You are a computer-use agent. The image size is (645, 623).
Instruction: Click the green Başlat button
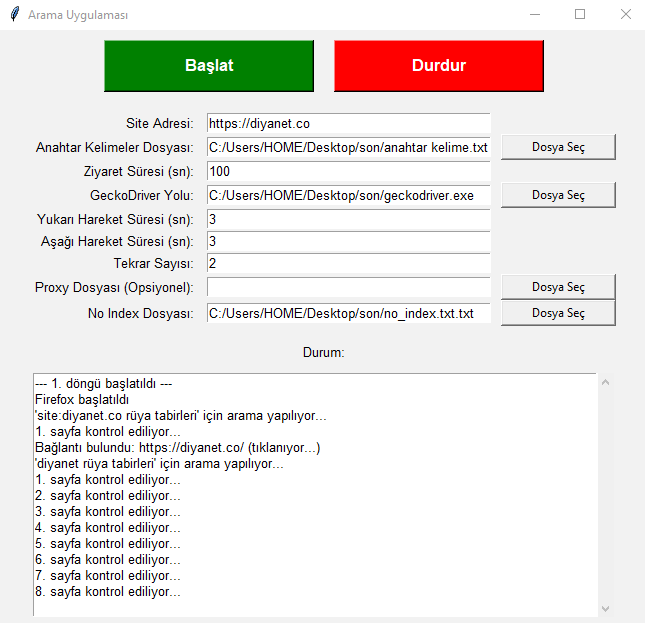click(x=209, y=66)
